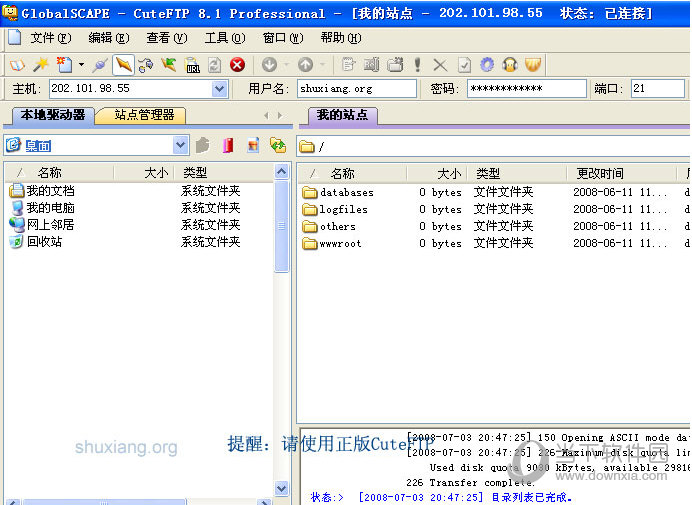Click the Rename toolbar icon
The image size is (692, 505).
[372, 65]
